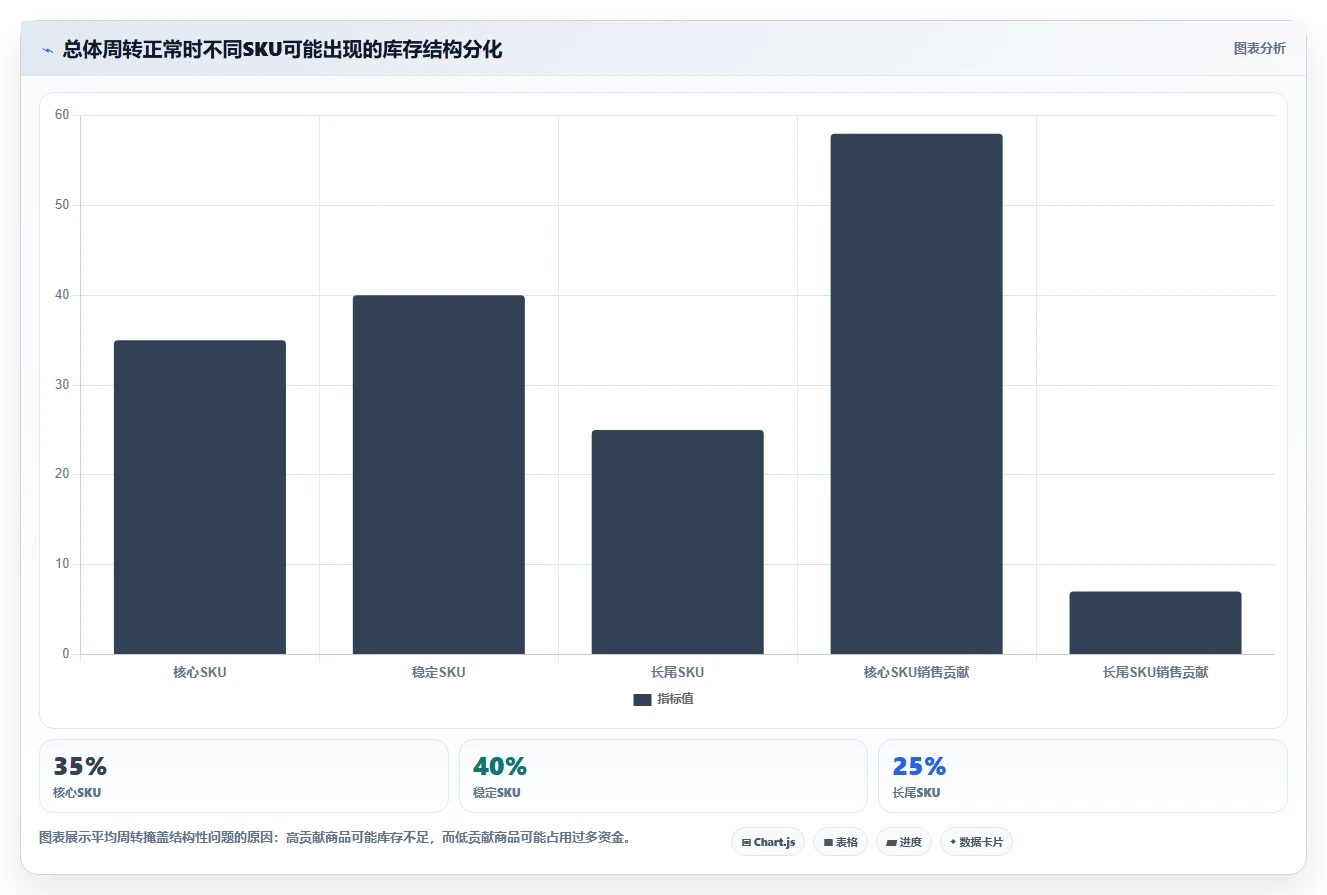Click the 核心SKU bar in chart

pos(200,497)
